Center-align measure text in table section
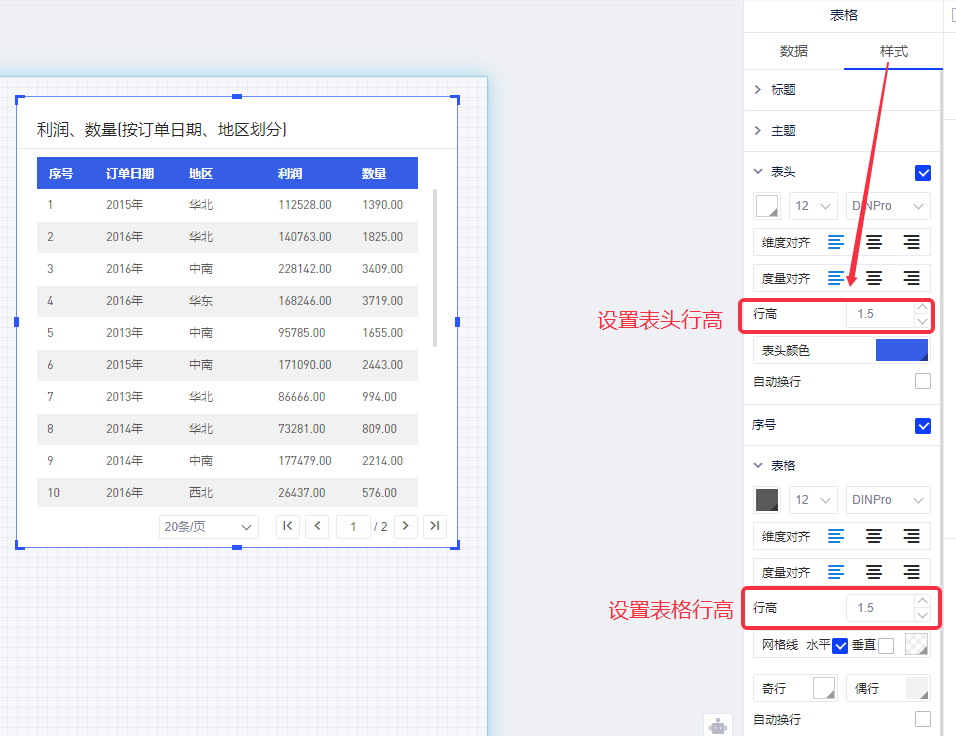Image resolution: width=956 pixels, height=736 pixels. 874,572
